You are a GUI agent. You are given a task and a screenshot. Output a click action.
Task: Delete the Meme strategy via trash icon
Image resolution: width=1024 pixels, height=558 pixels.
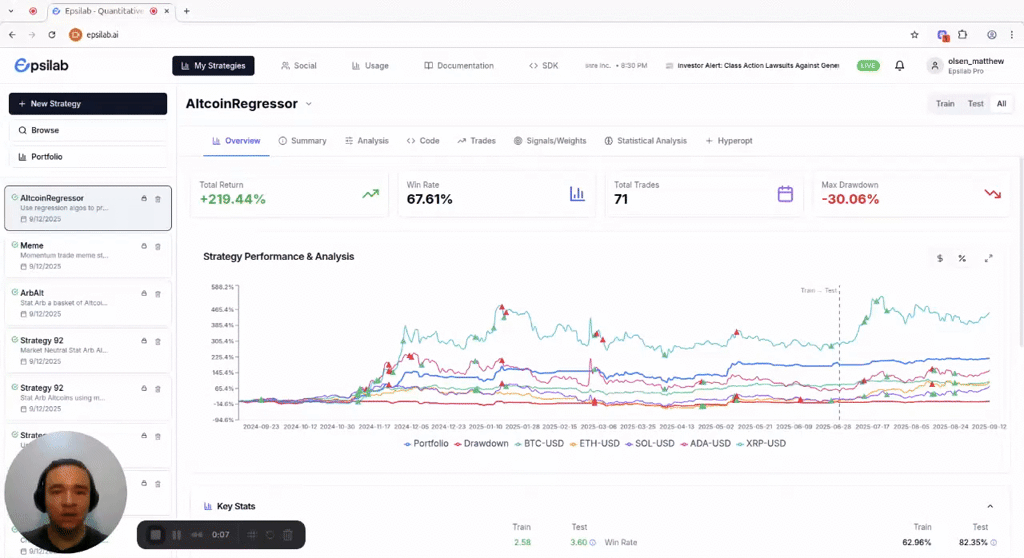coord(157,246)
